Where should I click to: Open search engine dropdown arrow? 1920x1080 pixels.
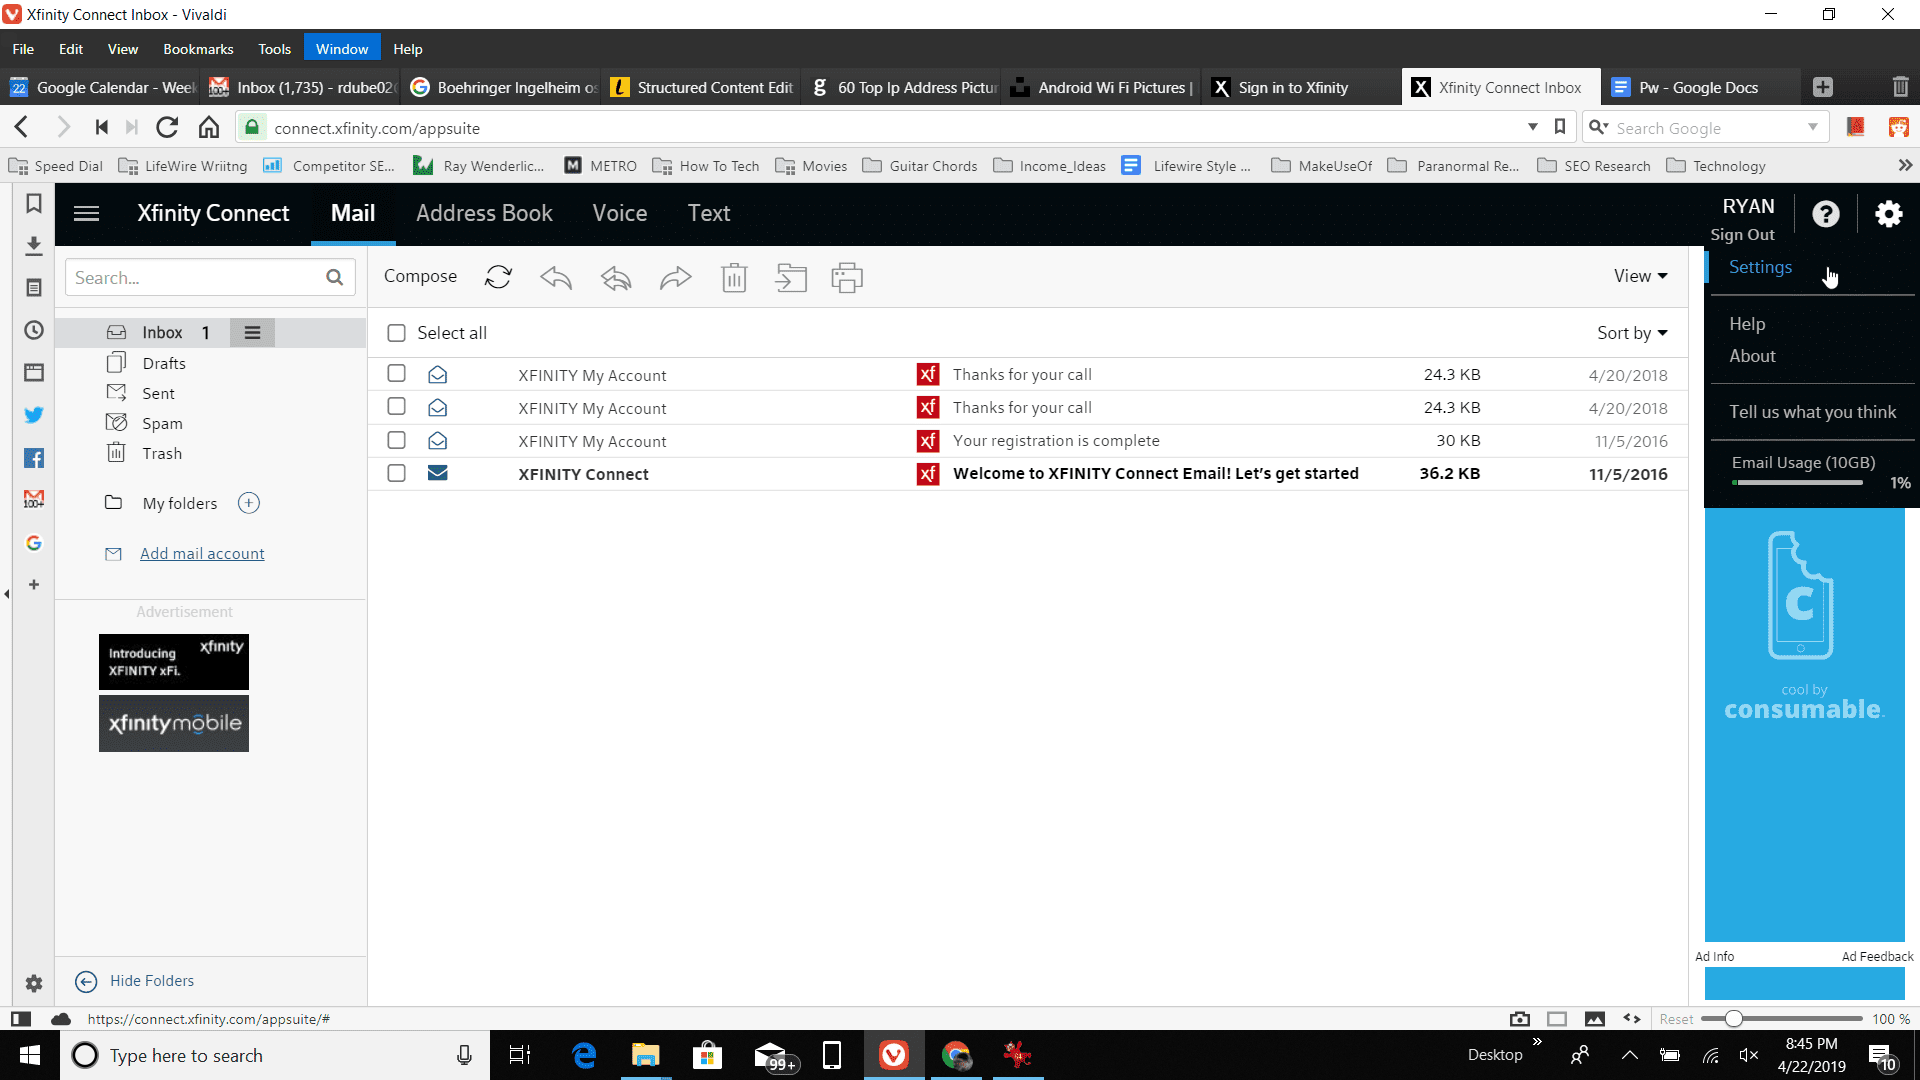[1812, 127]
